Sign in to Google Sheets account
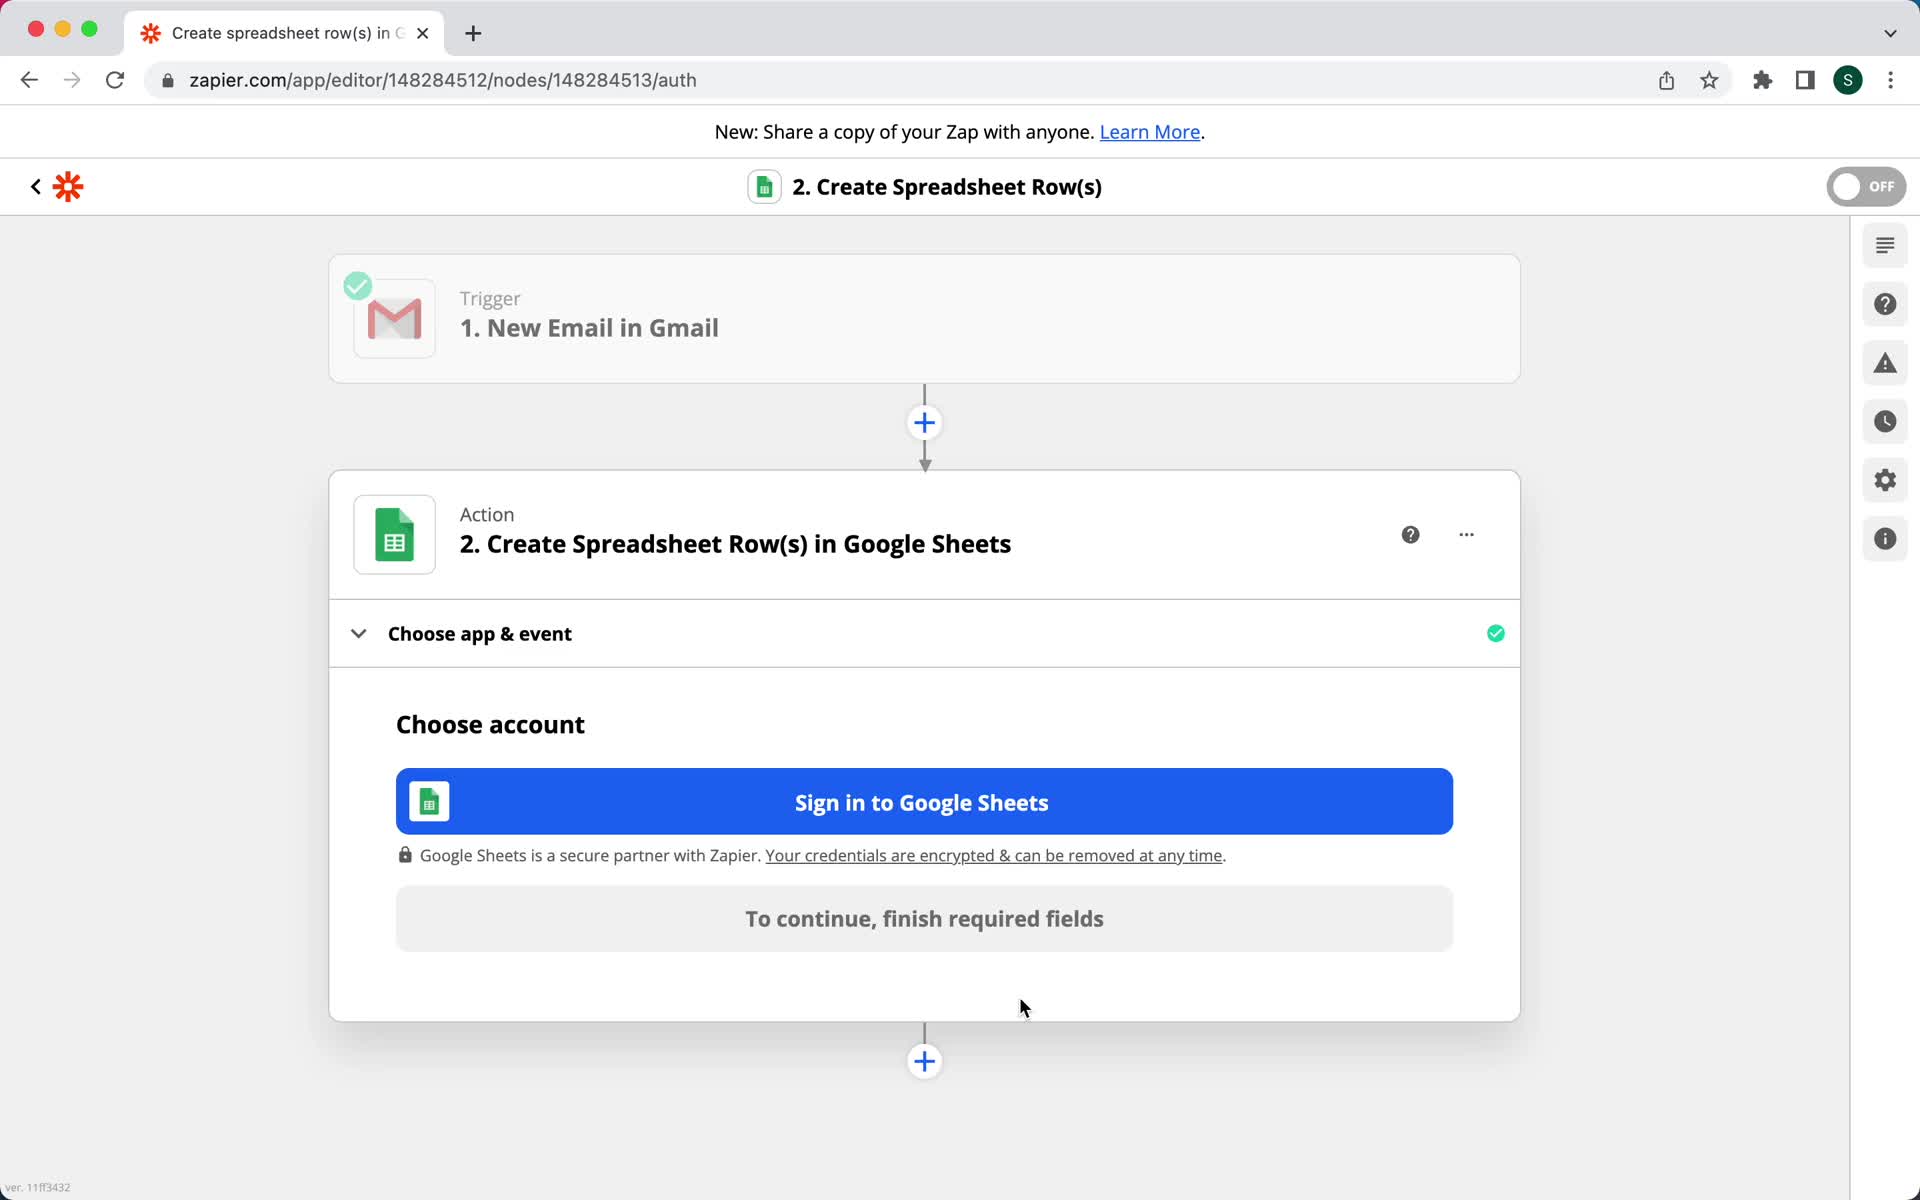The width and height of the screenshot is (1920, 1200). (922, 802)
